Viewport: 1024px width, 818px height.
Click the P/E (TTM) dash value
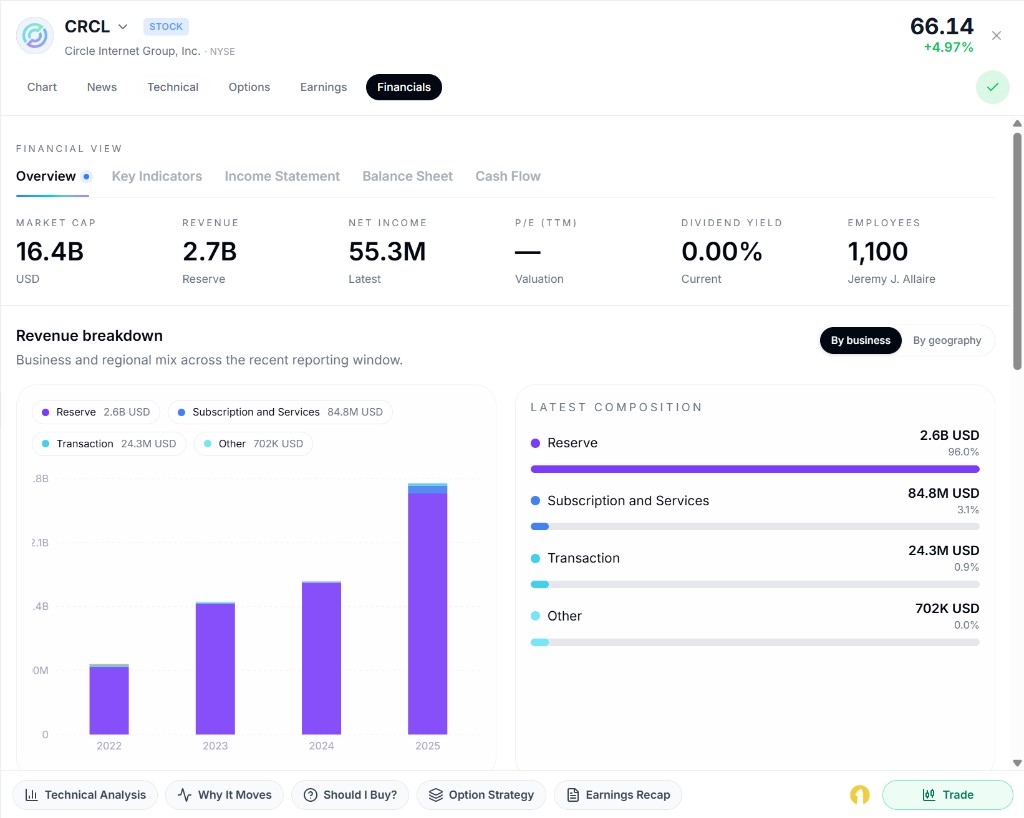click(x=528, y=252)
